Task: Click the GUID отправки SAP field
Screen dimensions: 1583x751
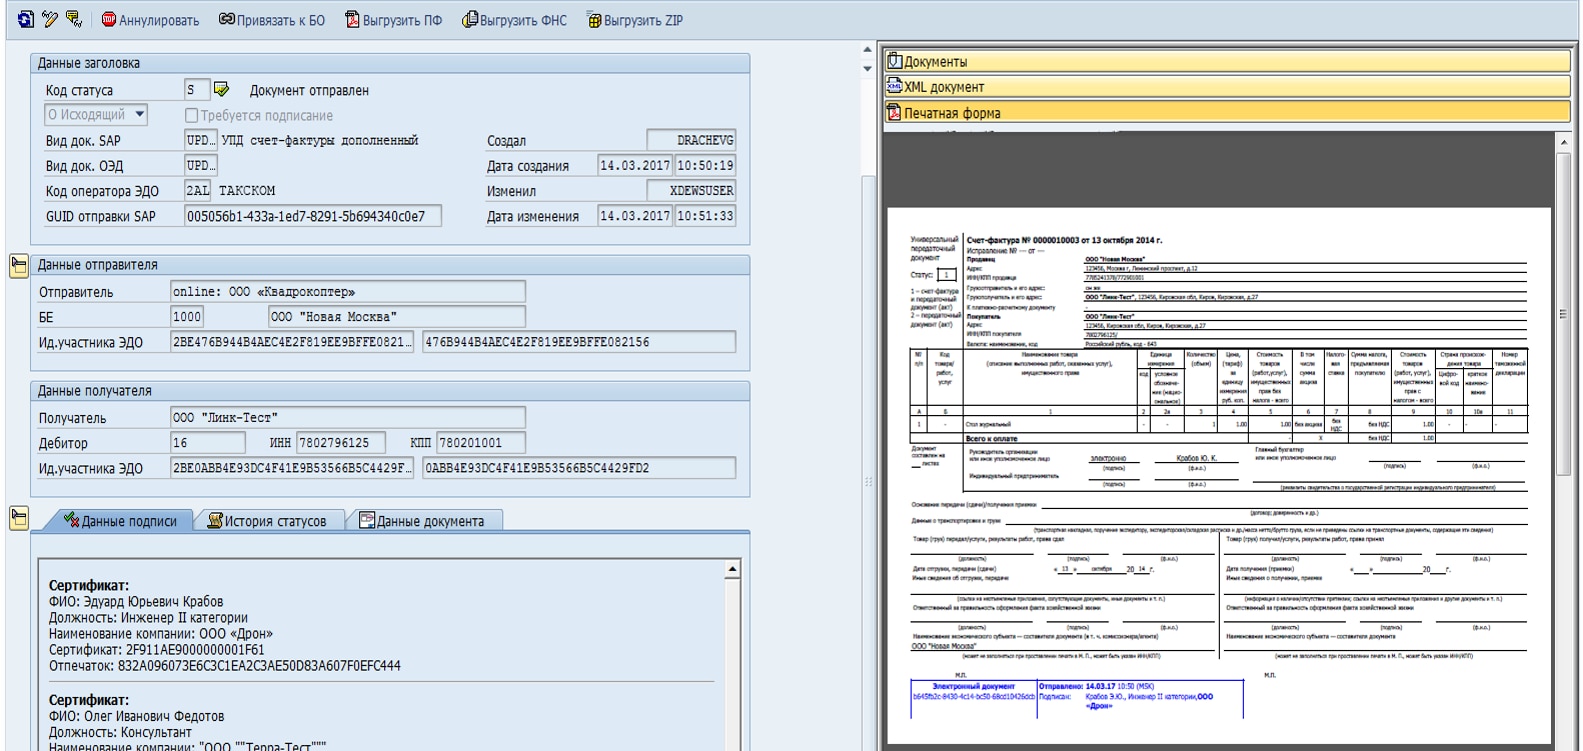Action: pos(313,216)
